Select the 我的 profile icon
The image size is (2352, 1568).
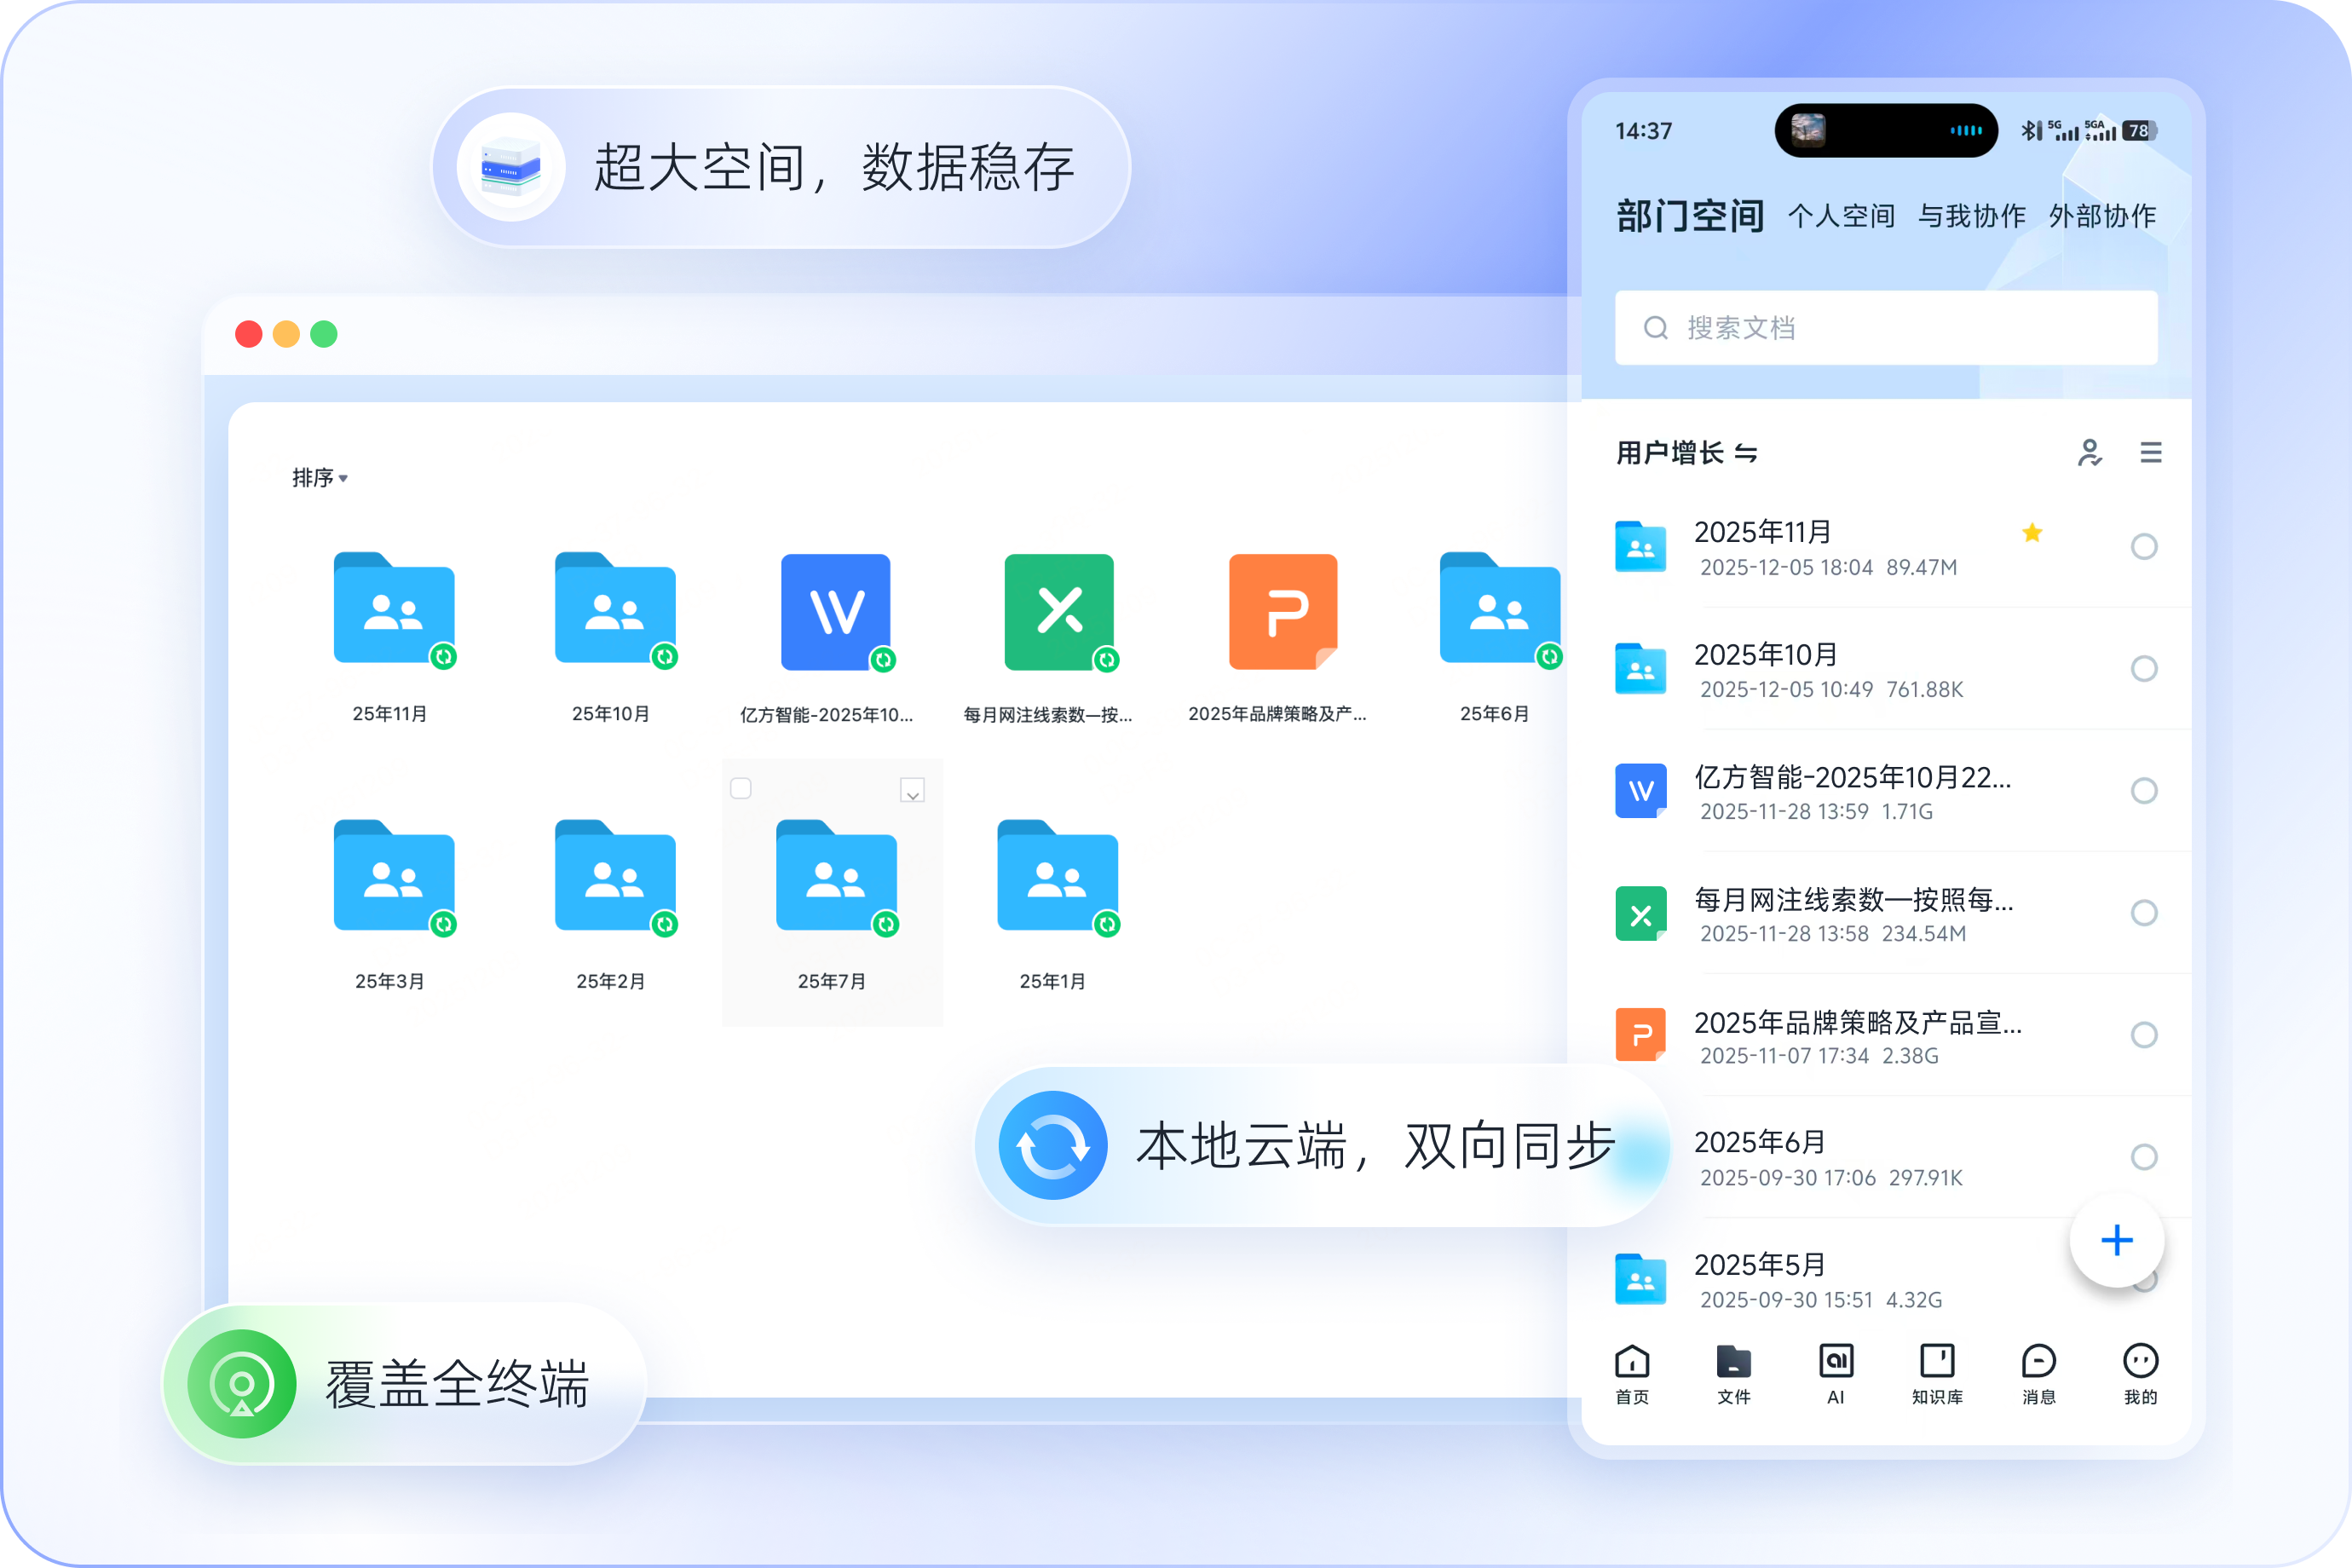(2141, 1362)
